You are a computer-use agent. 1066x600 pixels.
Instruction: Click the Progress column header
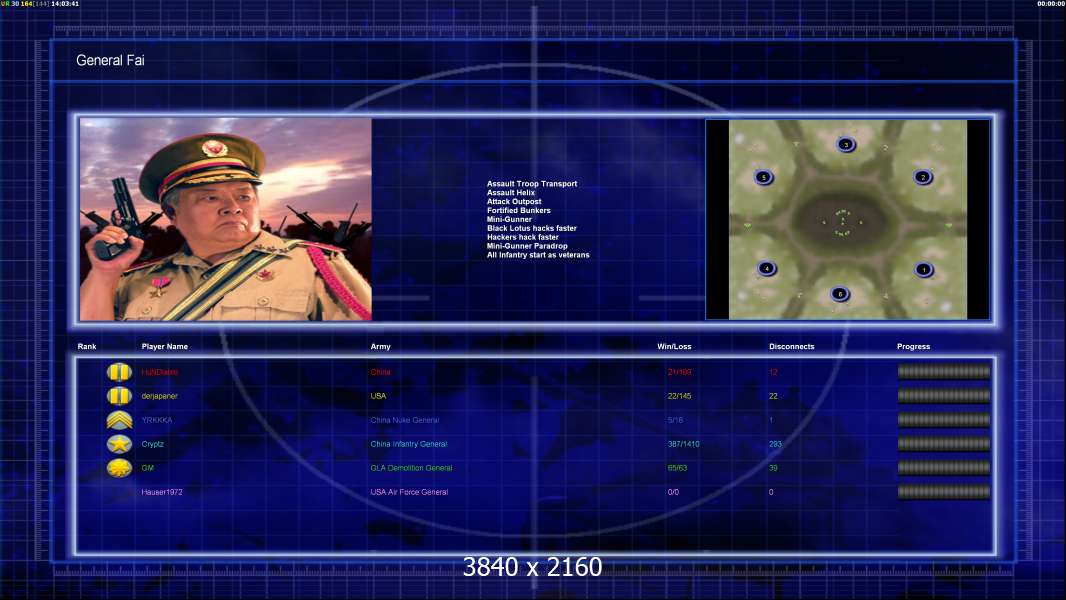click(913, 347)
